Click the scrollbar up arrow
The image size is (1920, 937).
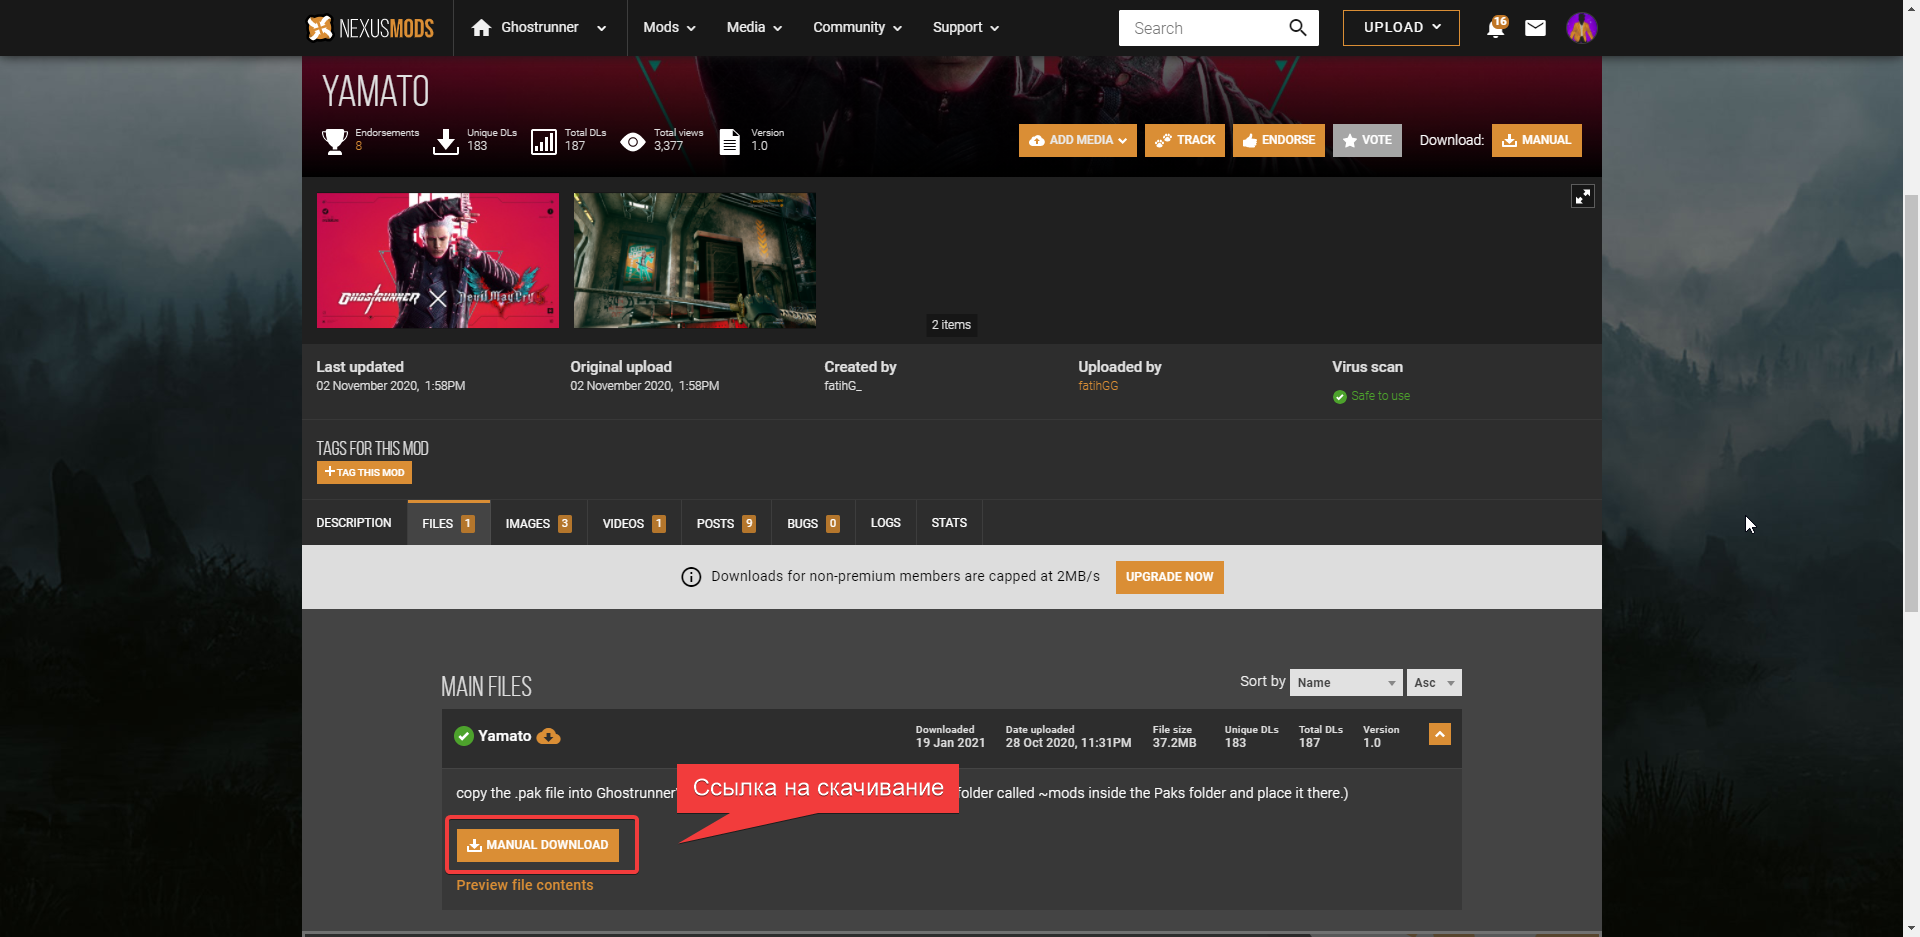pyautogui.click(x=1911, y=8)
